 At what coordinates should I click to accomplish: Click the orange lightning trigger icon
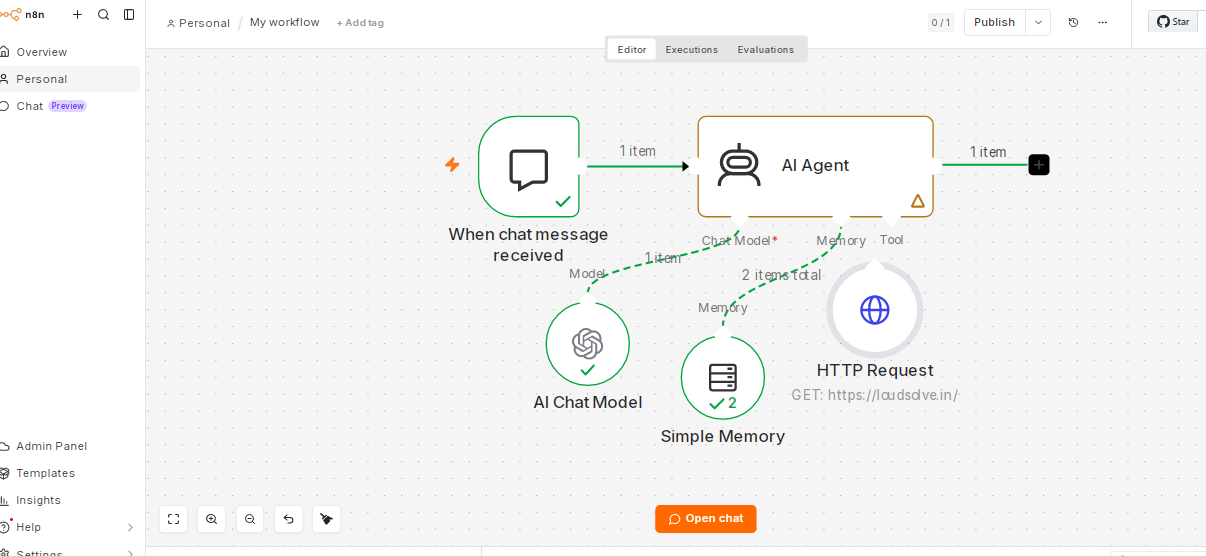pyautogui.click(x=452, y=165)
